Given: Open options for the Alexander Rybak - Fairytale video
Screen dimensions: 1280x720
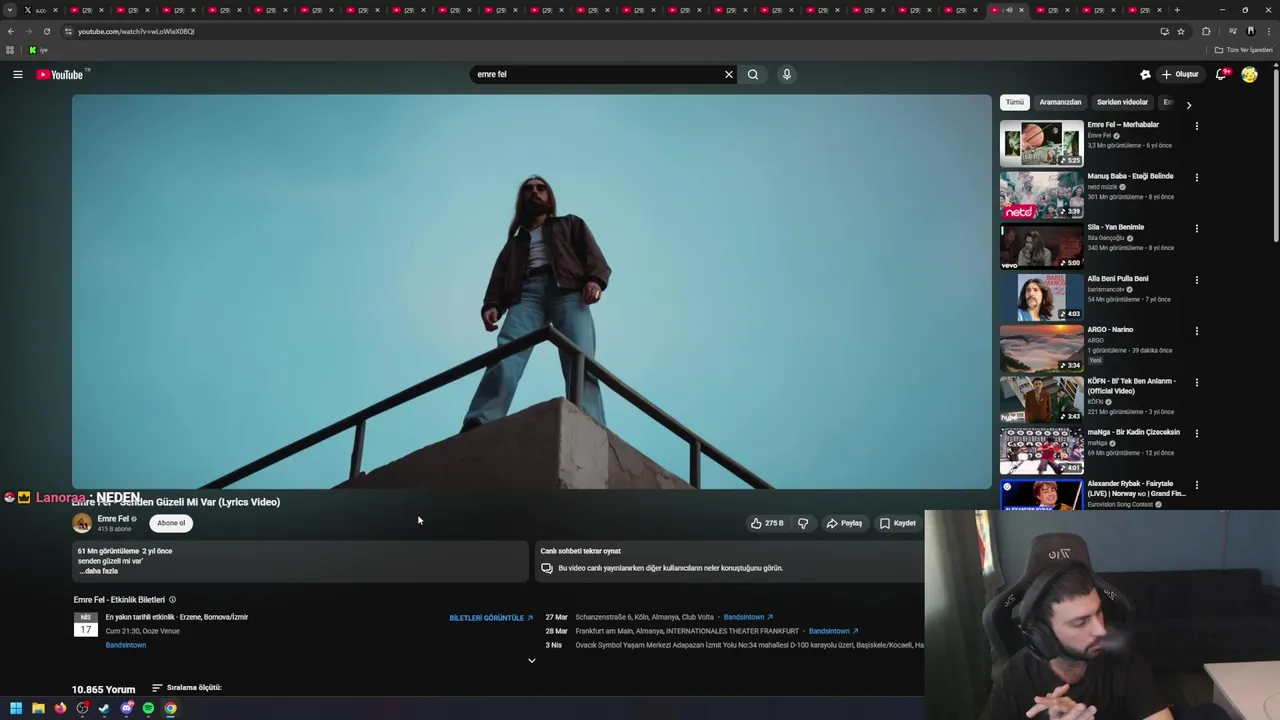Looking at the screenshot, I should pos(1196,485).
